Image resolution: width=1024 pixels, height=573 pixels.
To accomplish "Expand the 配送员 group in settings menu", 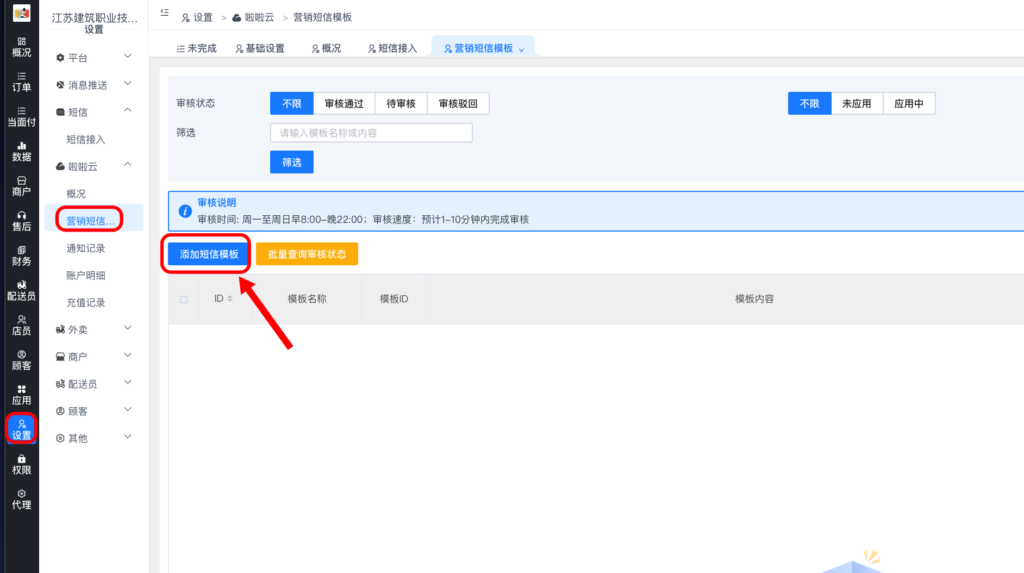I will (94, 384).
